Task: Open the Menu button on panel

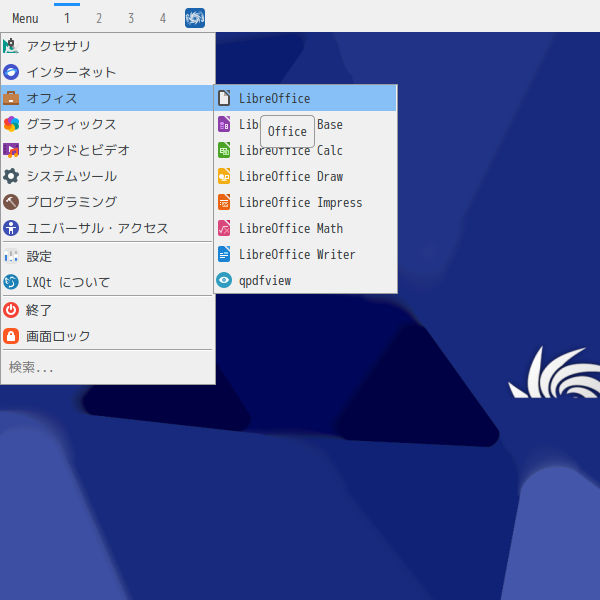Action: pyautogui.click(x=25, y=18)
